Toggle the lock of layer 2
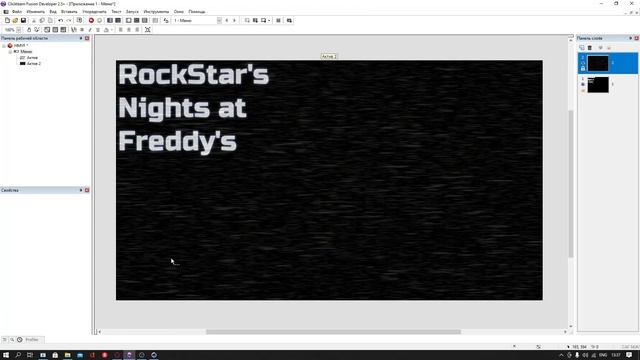 pyautogui.click(x=583, y=69)
